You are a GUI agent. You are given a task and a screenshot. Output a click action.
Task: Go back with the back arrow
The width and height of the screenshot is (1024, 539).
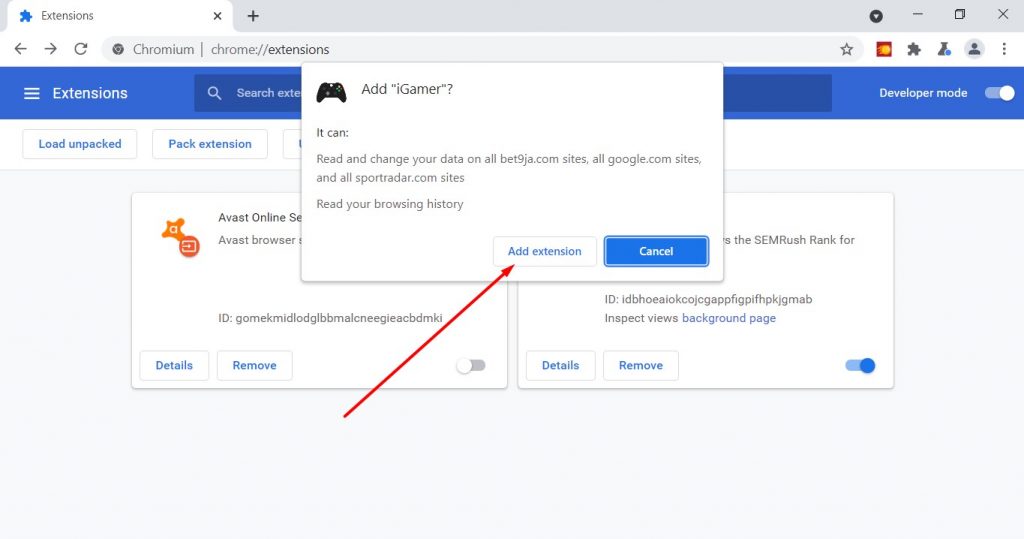point(20,49)
